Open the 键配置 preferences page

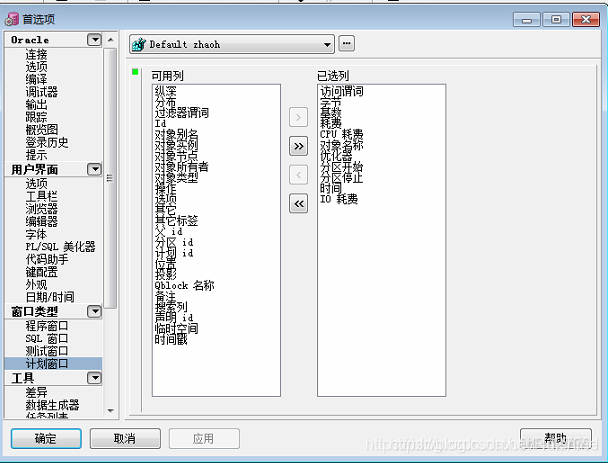pyautogui.click(x=42, y=272)
